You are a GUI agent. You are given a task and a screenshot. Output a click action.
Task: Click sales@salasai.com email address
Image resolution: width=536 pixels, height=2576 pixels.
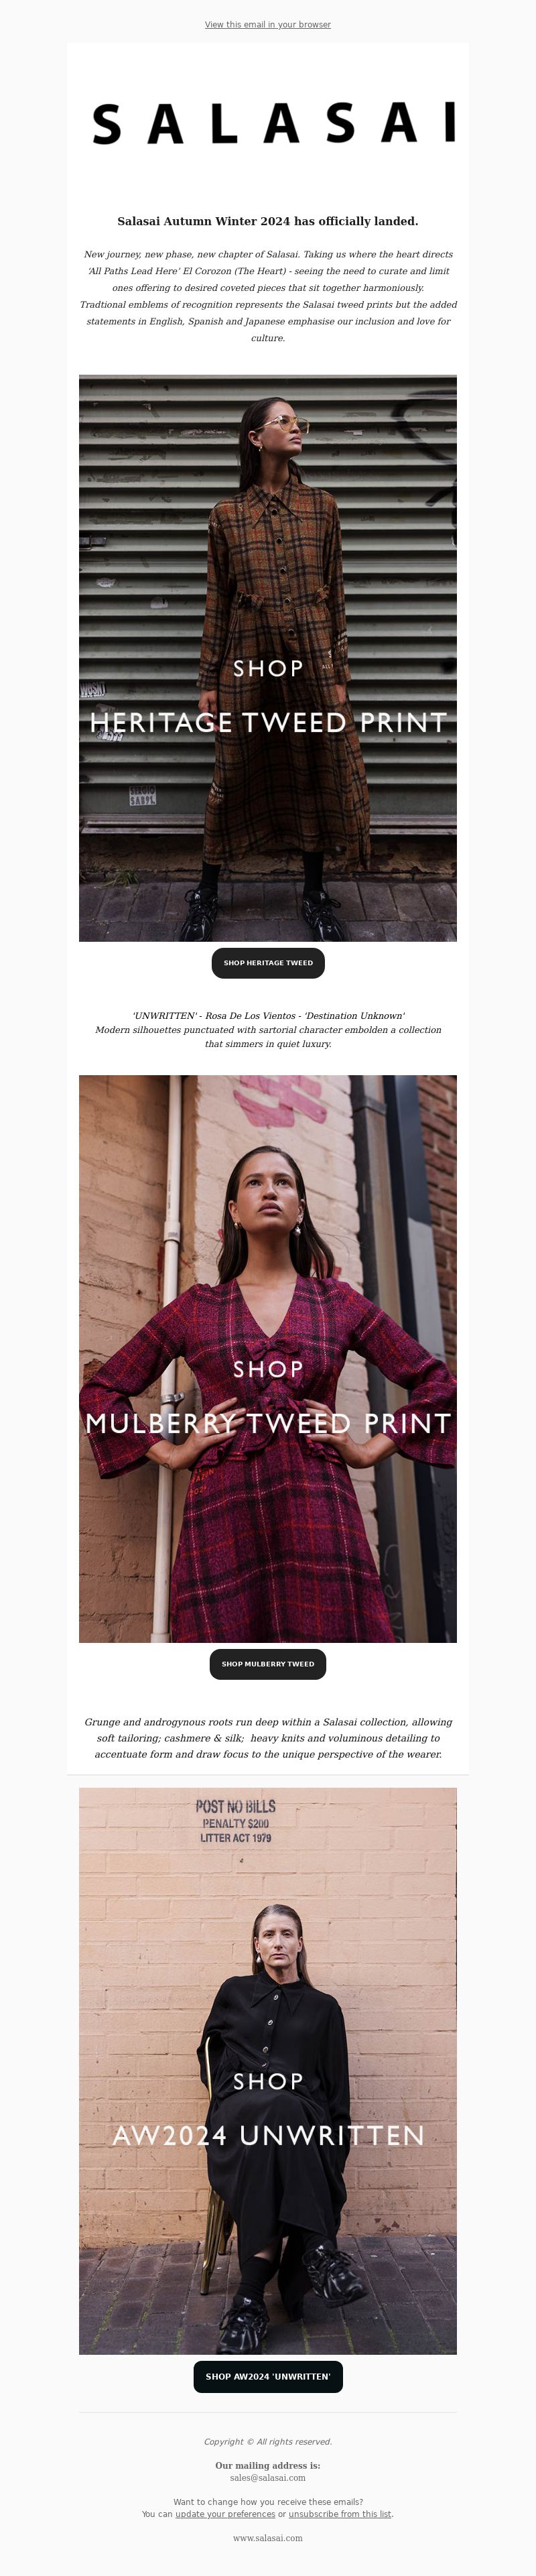(x=268, y=2478)
